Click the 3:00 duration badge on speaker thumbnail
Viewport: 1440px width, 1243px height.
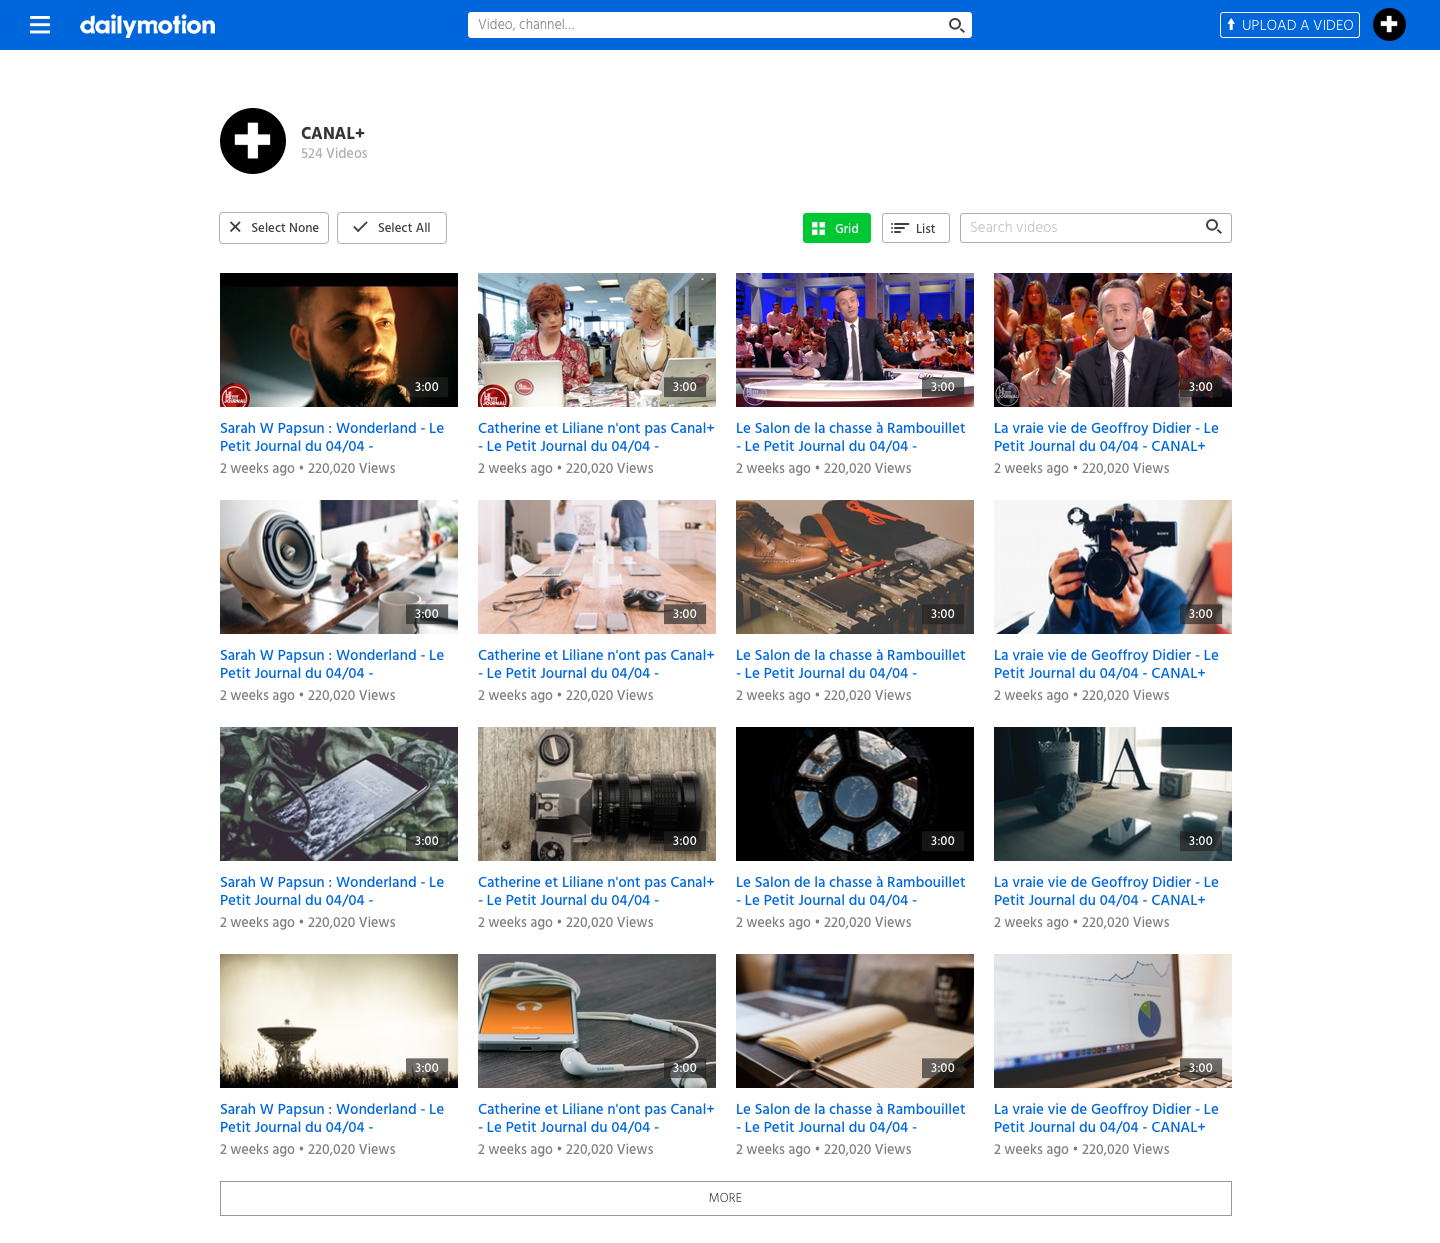point(427,614)
